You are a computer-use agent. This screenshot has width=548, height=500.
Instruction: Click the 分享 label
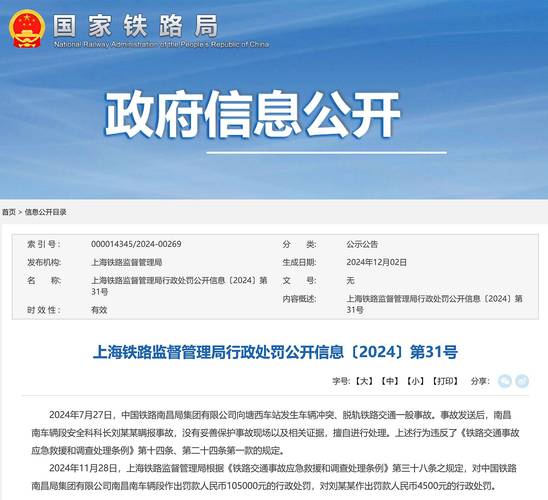pos(480,381)
